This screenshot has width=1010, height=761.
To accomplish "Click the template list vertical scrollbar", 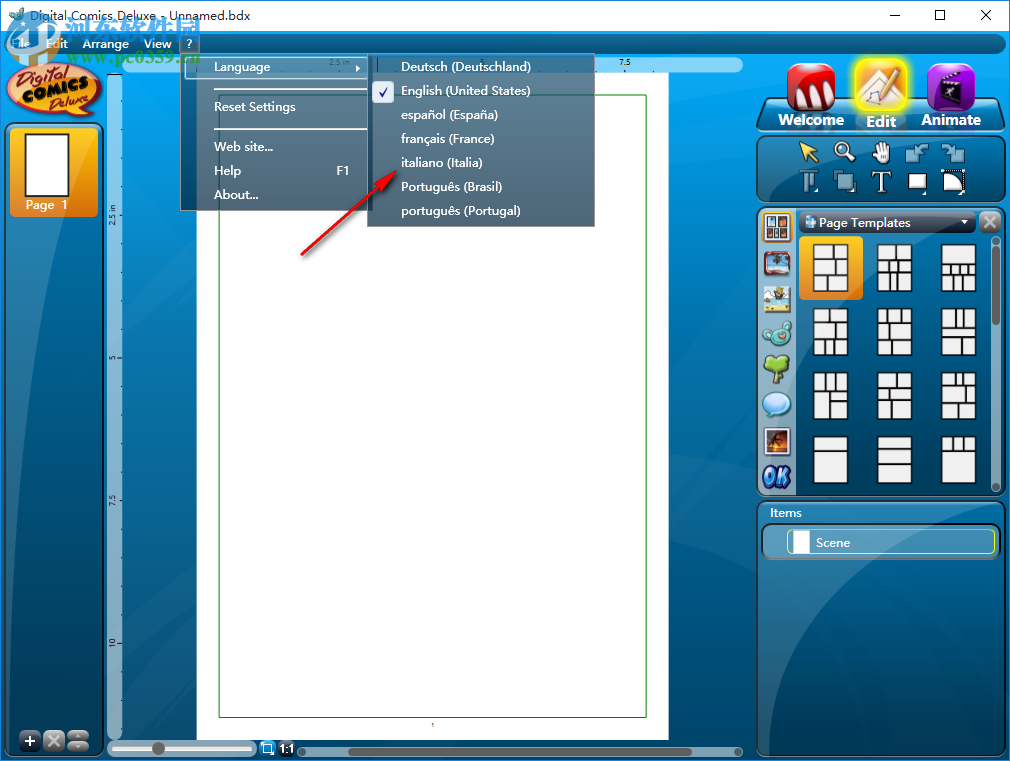I will point(996,284).
